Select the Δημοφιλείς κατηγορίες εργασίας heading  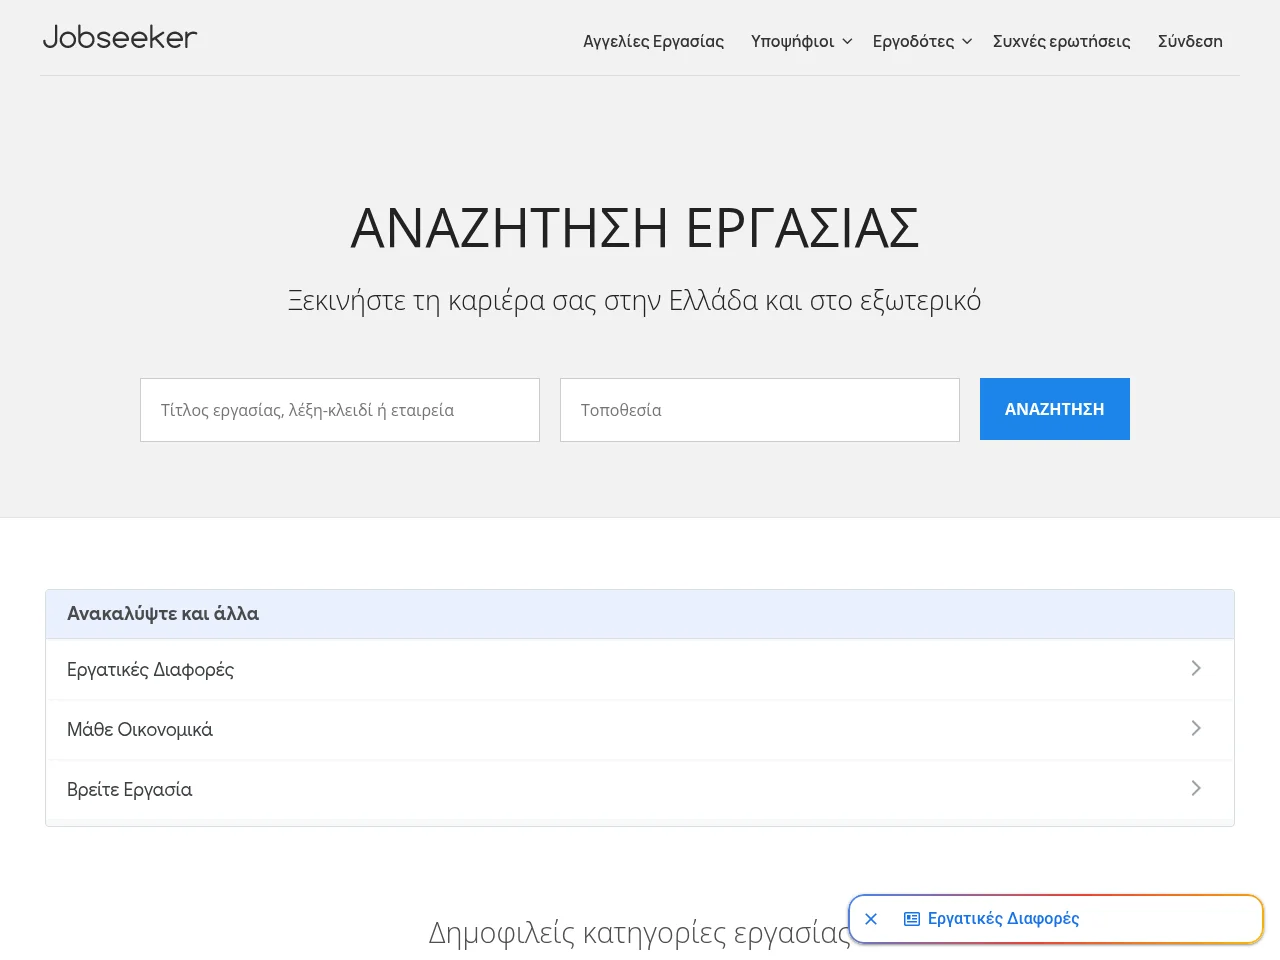click(x=640, y=932)
